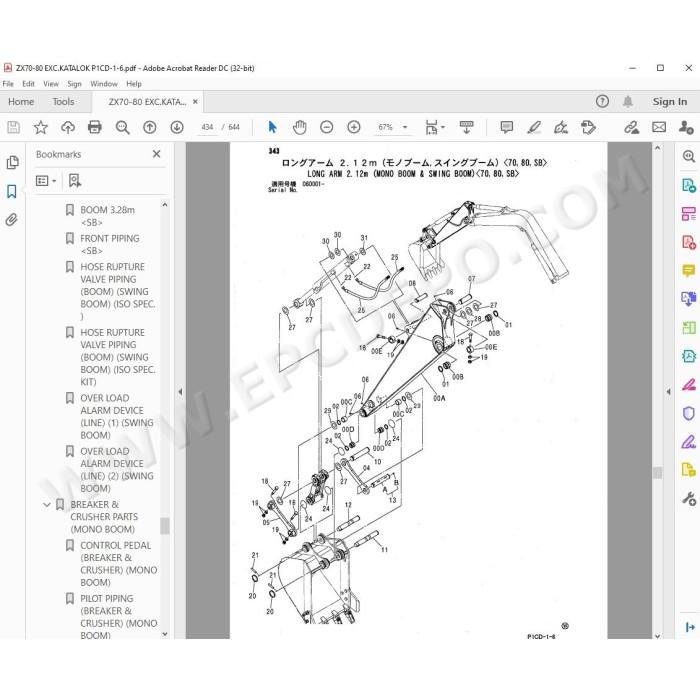Collapse the right tools pane

coord(668,392)
